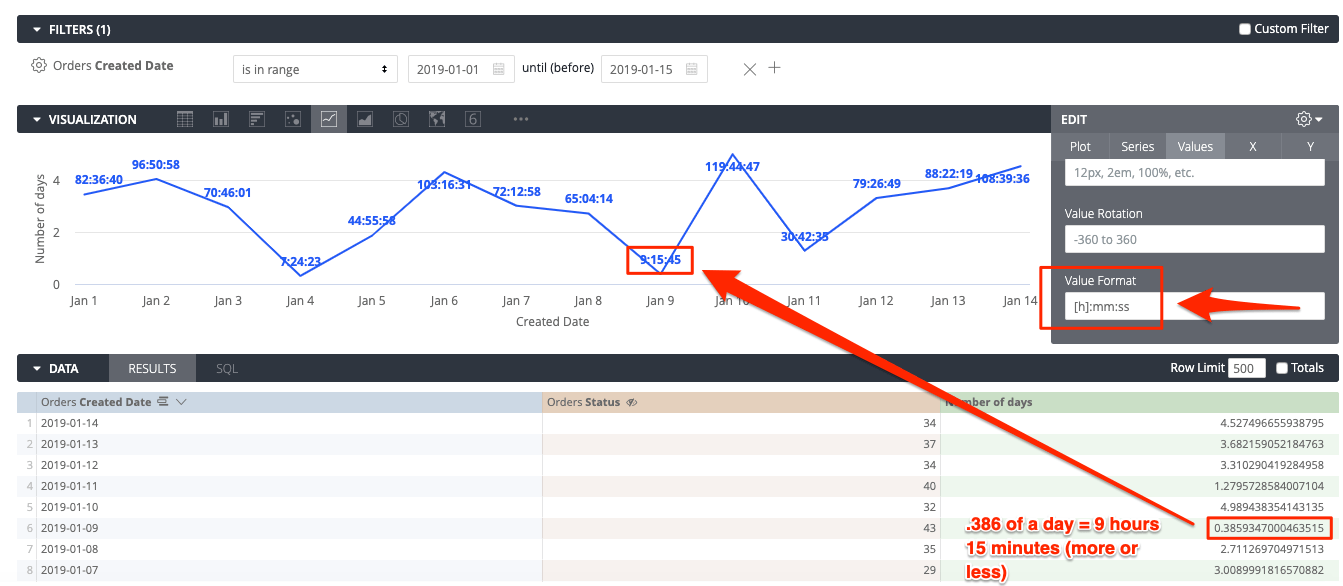Select the single value visualization

point(472,118)
